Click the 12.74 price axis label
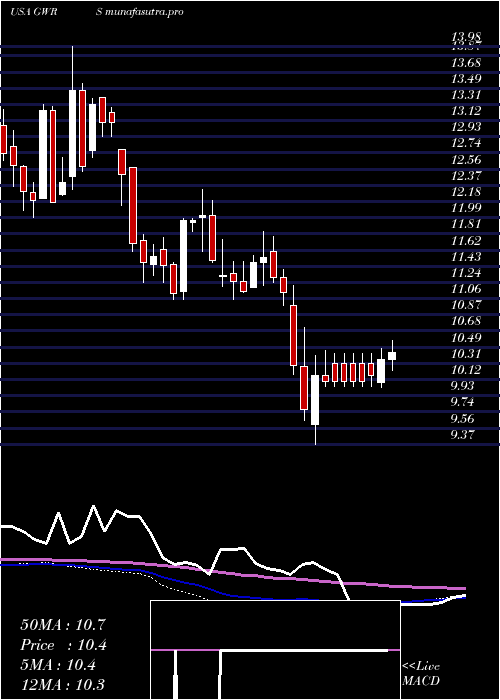 click(466, 143)
